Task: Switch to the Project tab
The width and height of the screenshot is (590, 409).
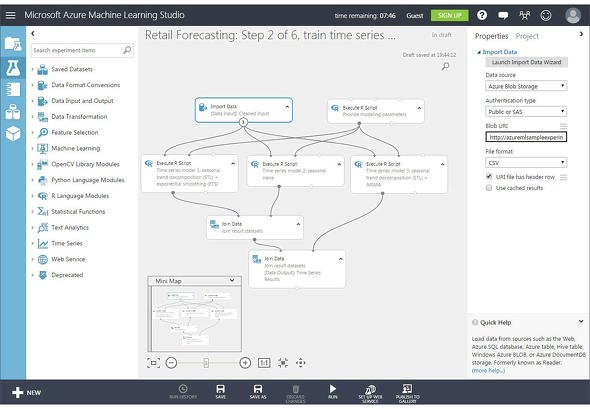Action: (527, 36)
